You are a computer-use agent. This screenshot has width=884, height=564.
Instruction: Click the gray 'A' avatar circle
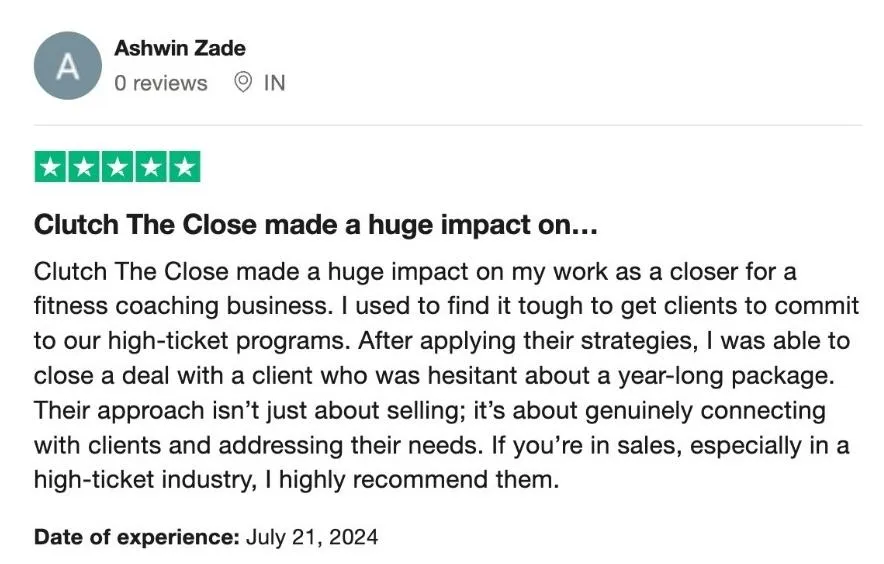(67, 65)
